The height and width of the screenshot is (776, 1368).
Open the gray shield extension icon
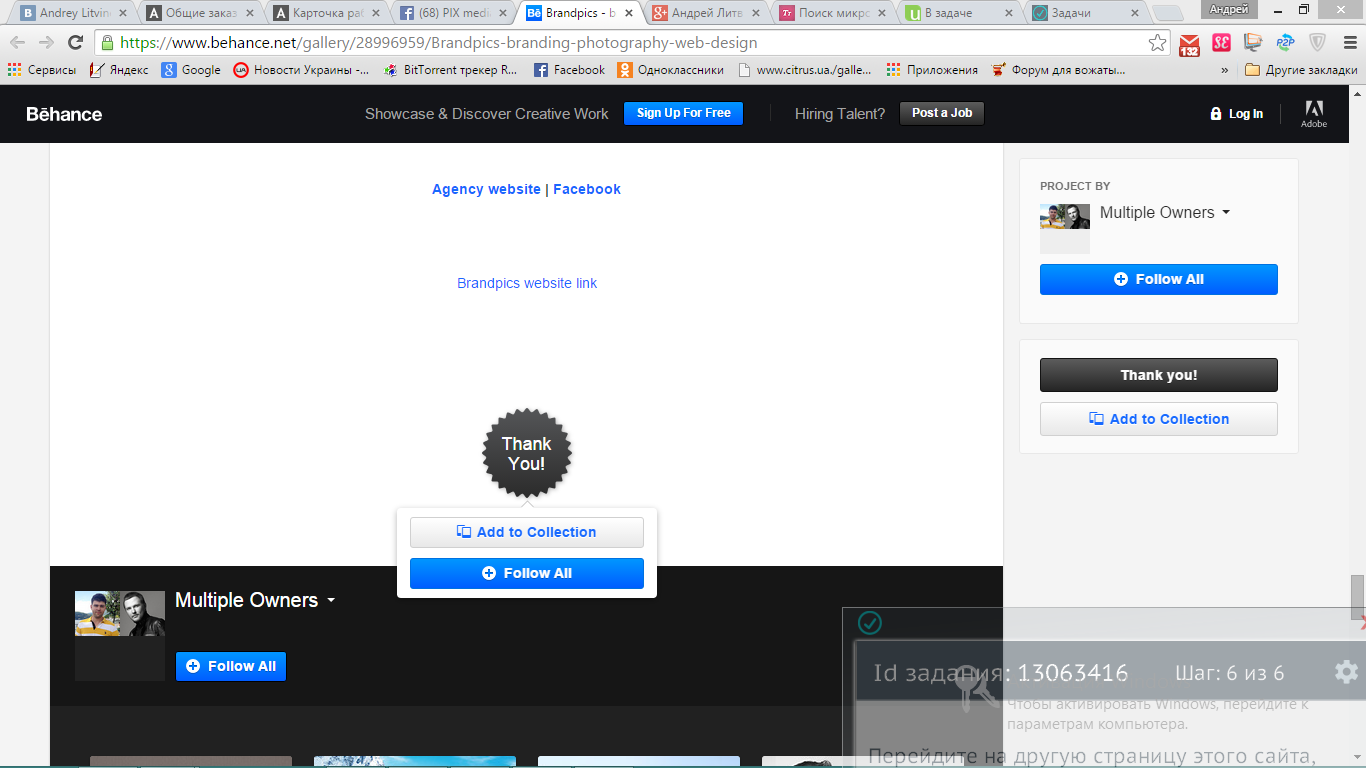[x=1317, y=43]
